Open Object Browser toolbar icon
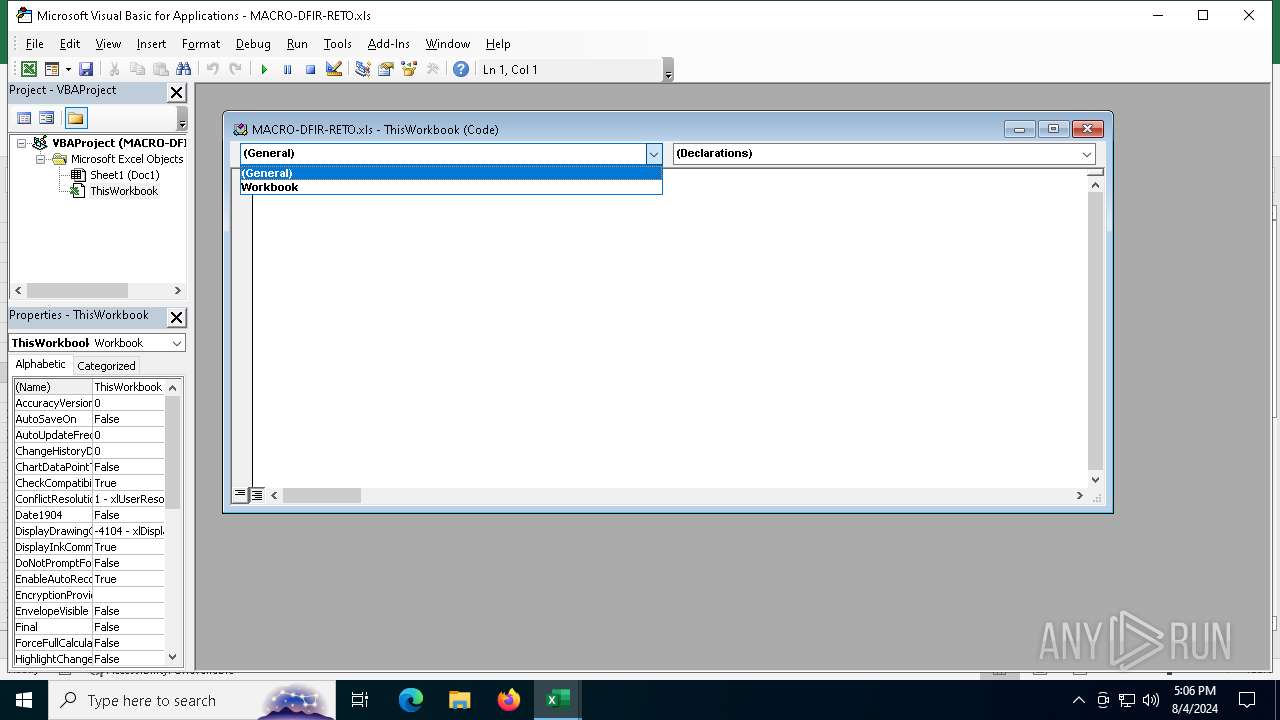The image size is (1280, 720). pyautogui.click(x=409, y=69)
